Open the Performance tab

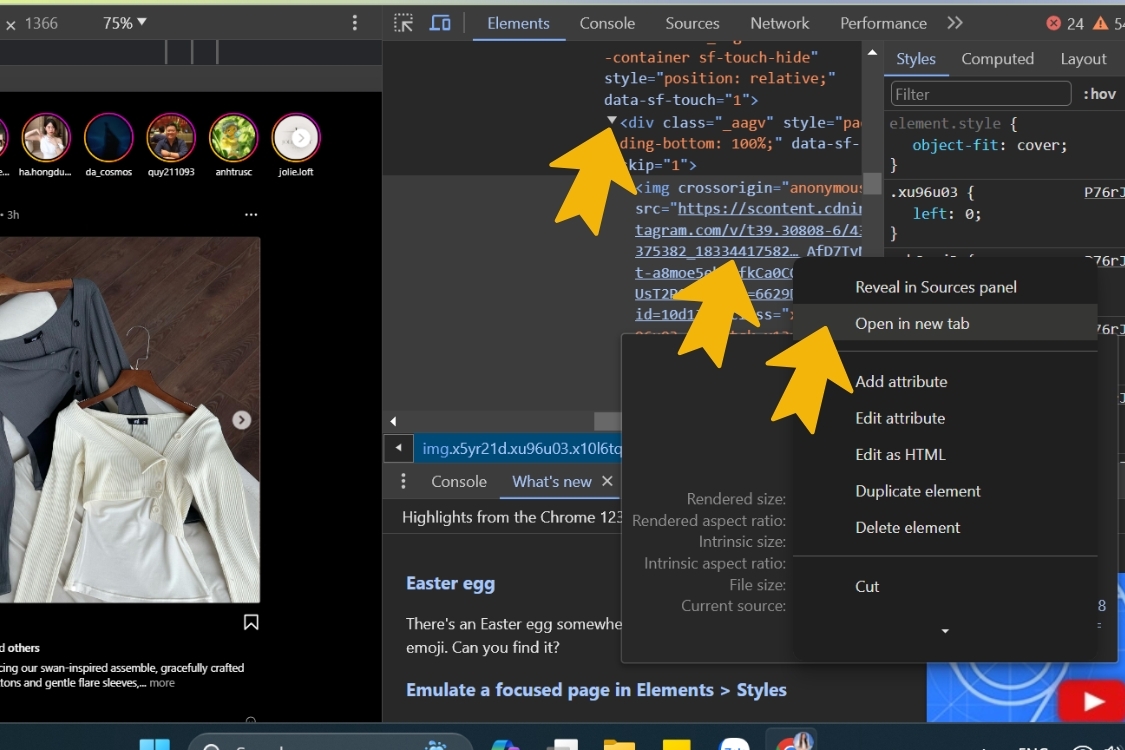click(x=883, y=23)
